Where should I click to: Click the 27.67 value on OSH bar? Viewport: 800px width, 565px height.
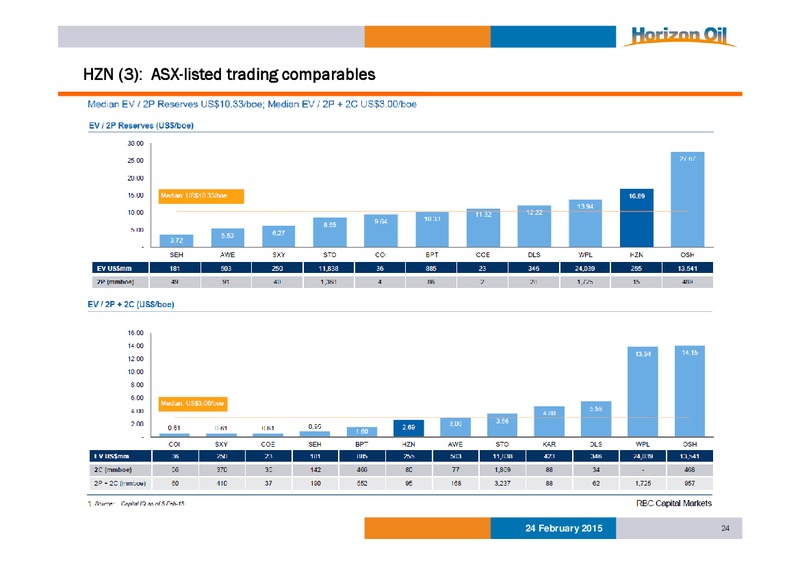coord(687,159)
